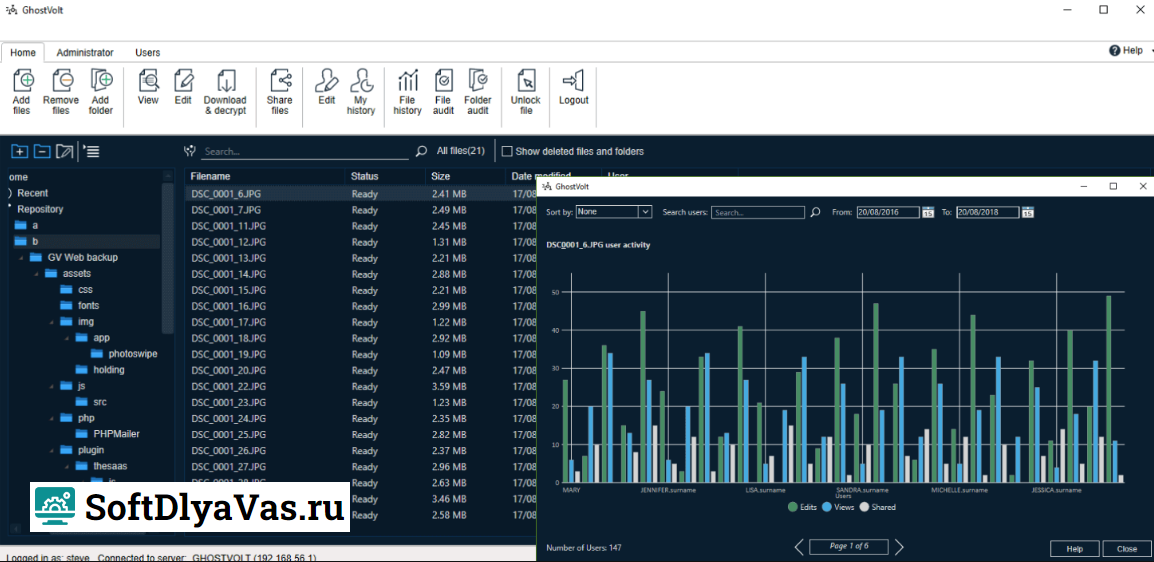The height and width of the screenshot is (562, 1154).
Task: Click the magnifier icon beside Search users
Action: point(815,212)
